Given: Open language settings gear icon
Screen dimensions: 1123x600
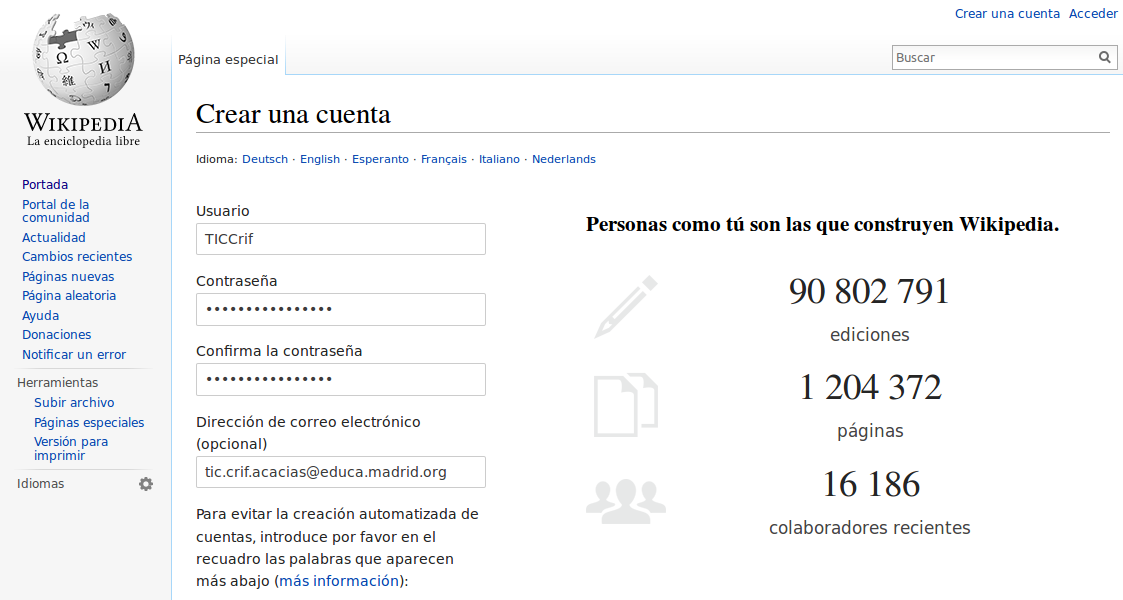Looking at the screenshot, I should pos(146,484).
